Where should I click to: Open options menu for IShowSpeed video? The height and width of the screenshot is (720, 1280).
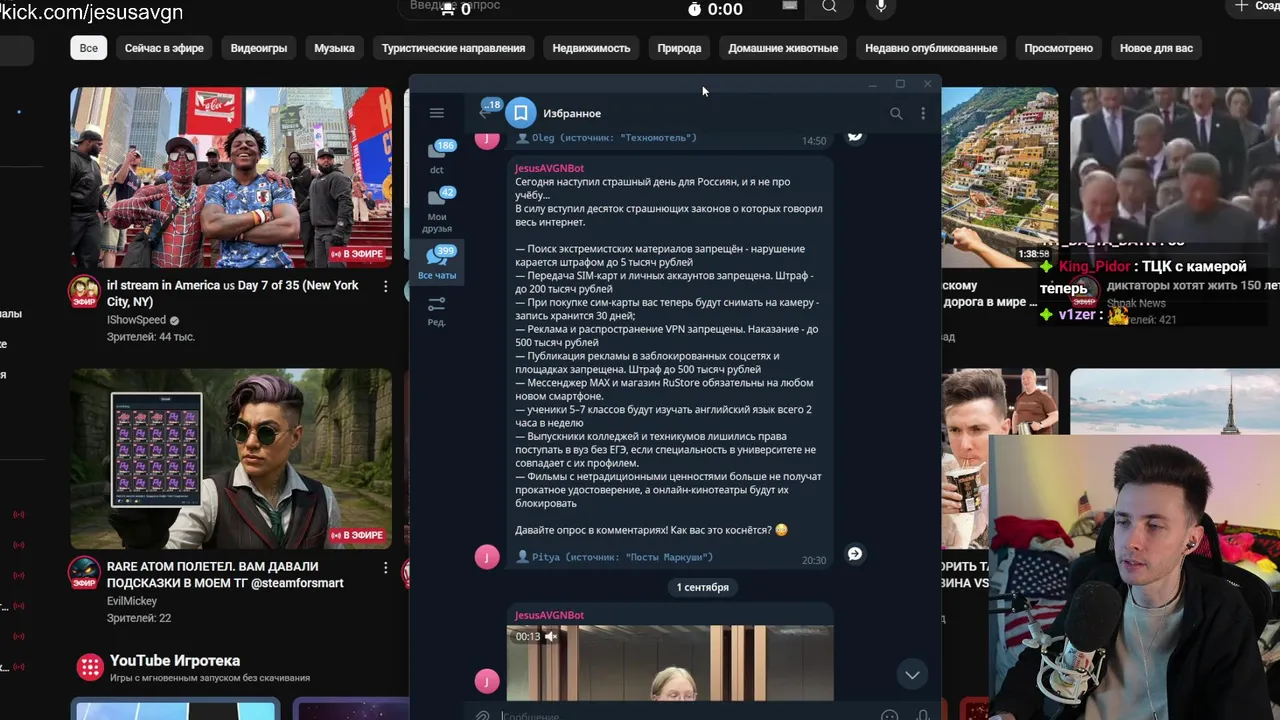(x=385, y=286)
